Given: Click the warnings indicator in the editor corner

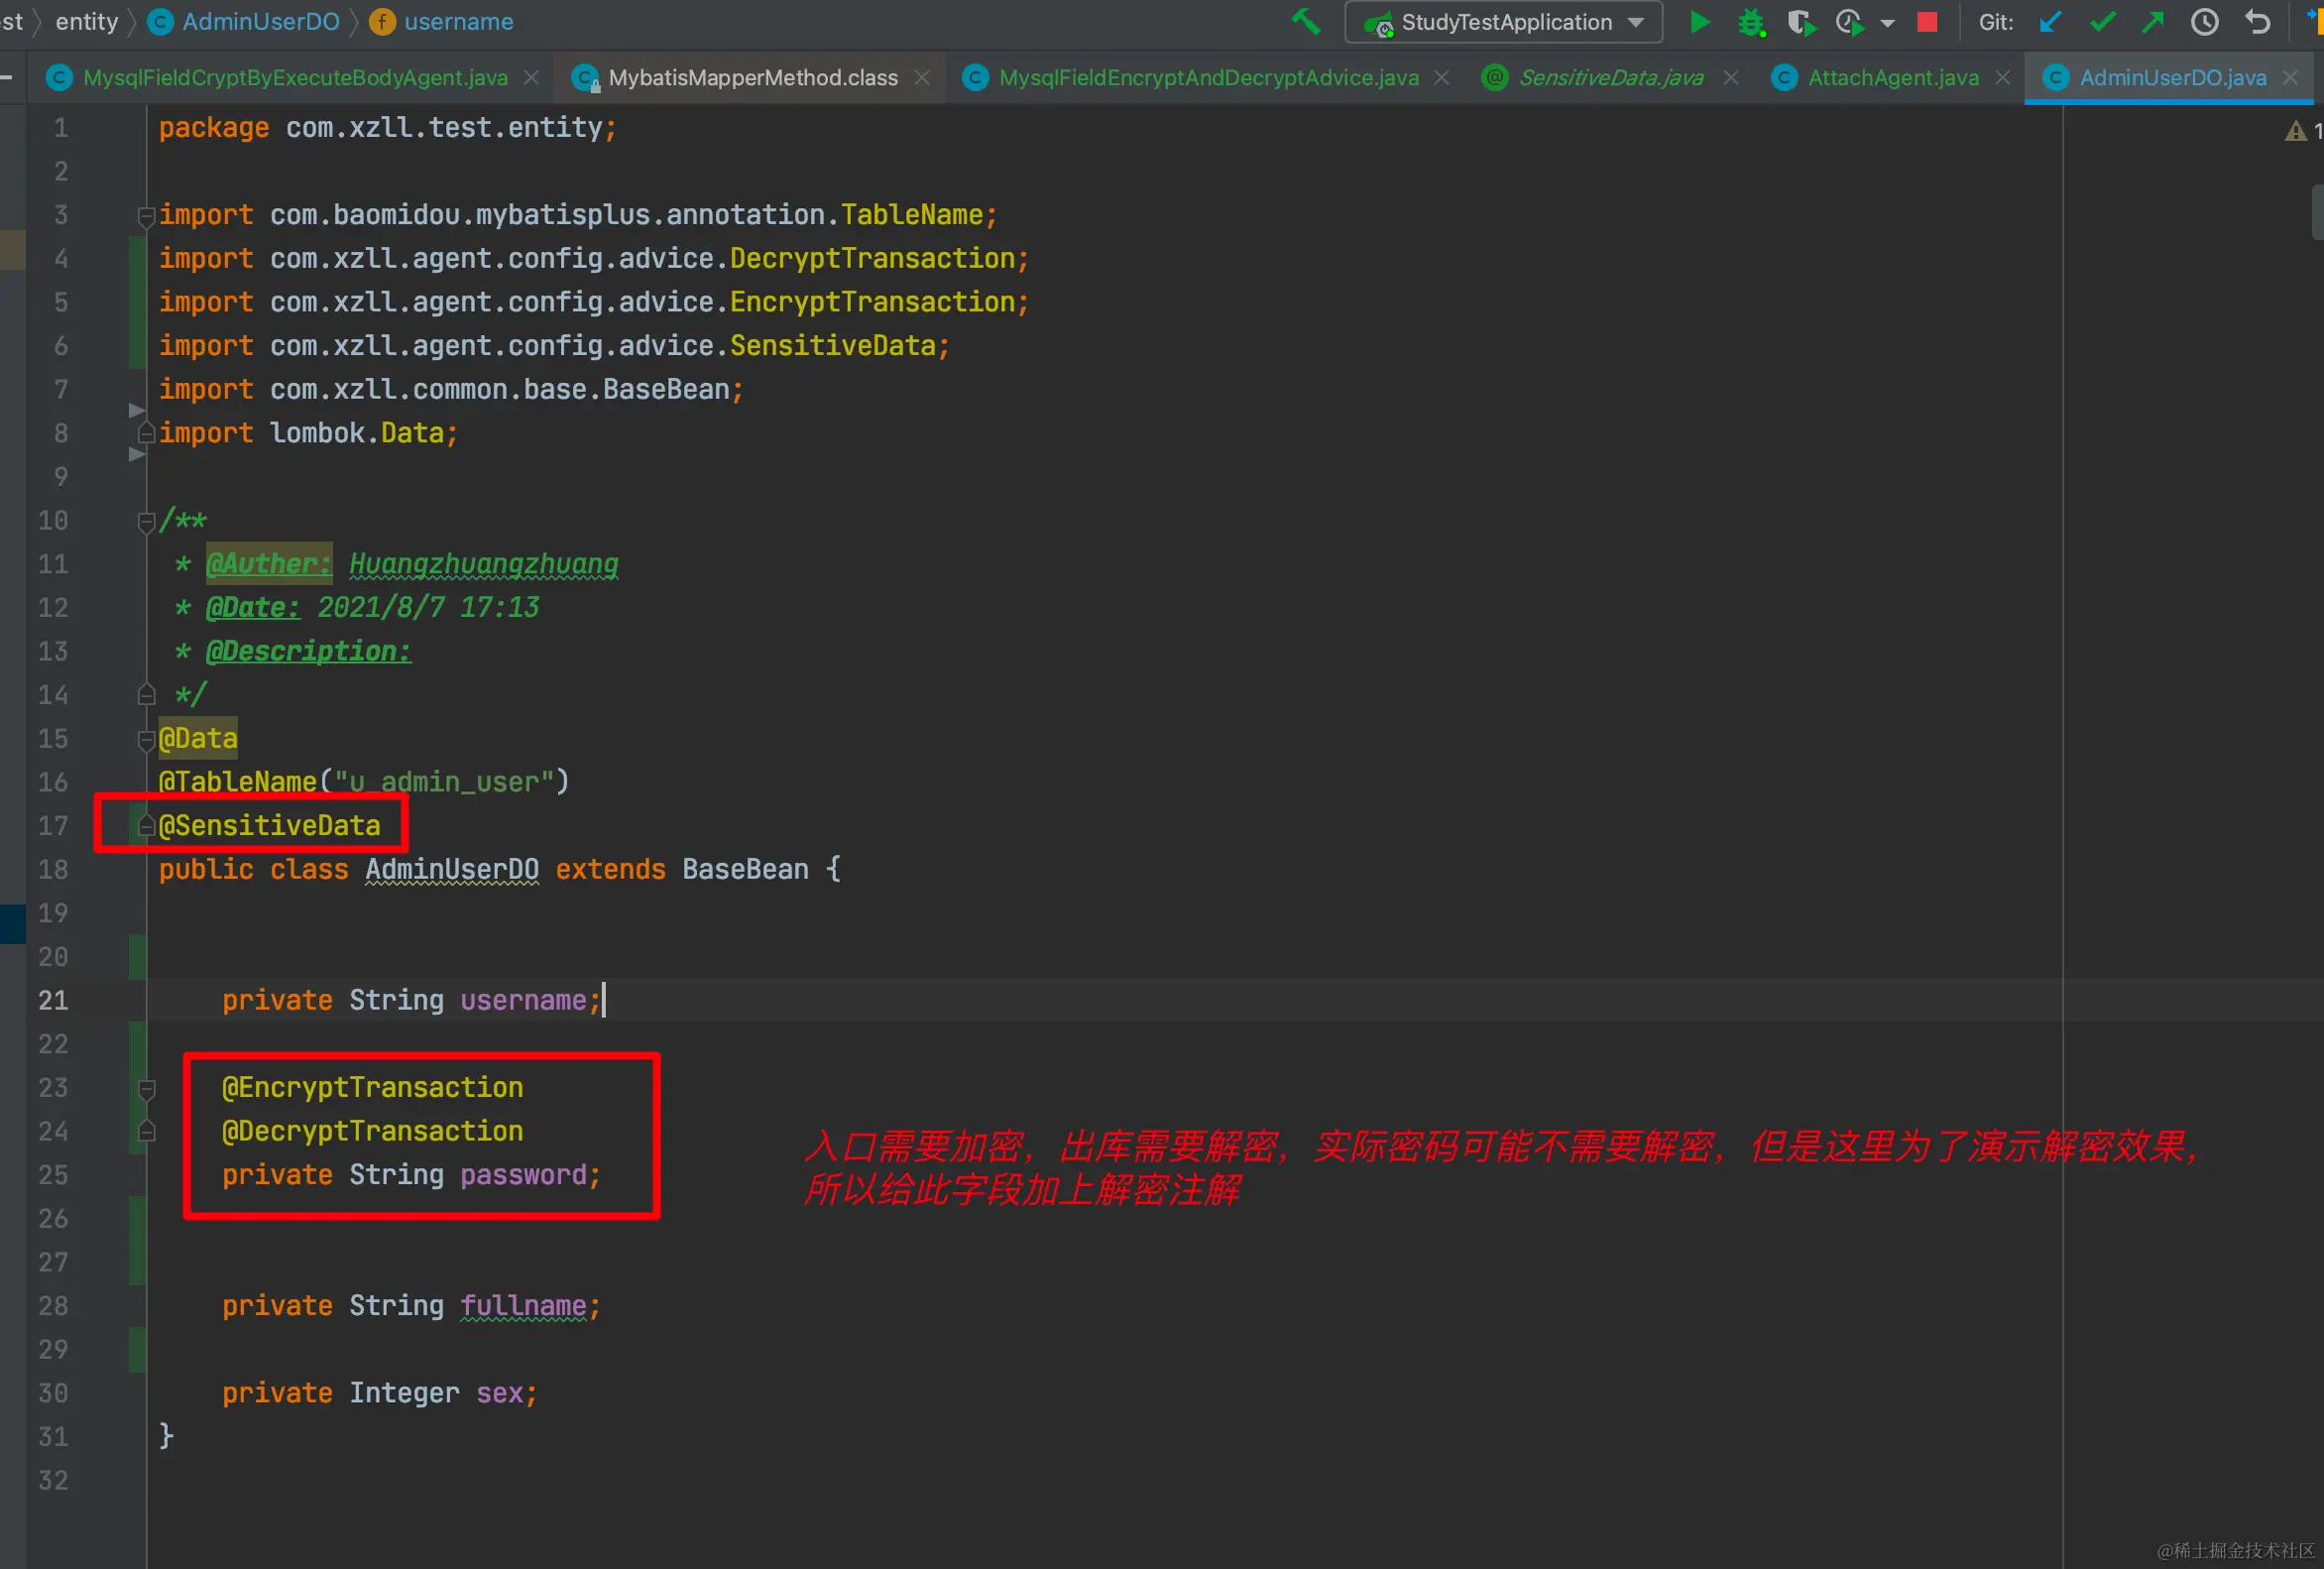Looking at the screenshot, I should pos(2303,131).
